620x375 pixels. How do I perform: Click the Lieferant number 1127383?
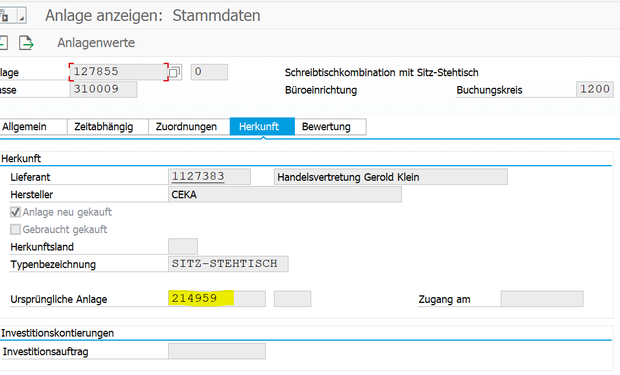(209, 177)
